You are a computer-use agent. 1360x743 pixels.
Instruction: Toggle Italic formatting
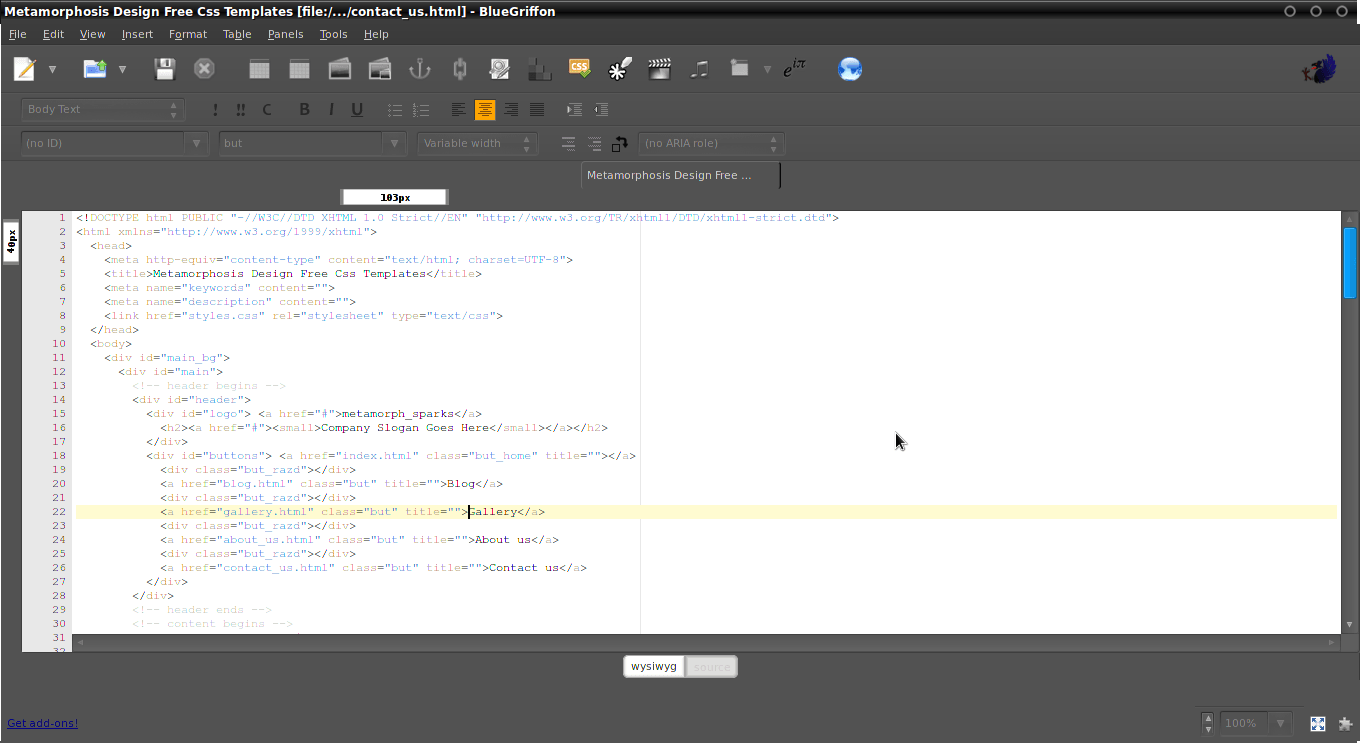click(331, 110)
